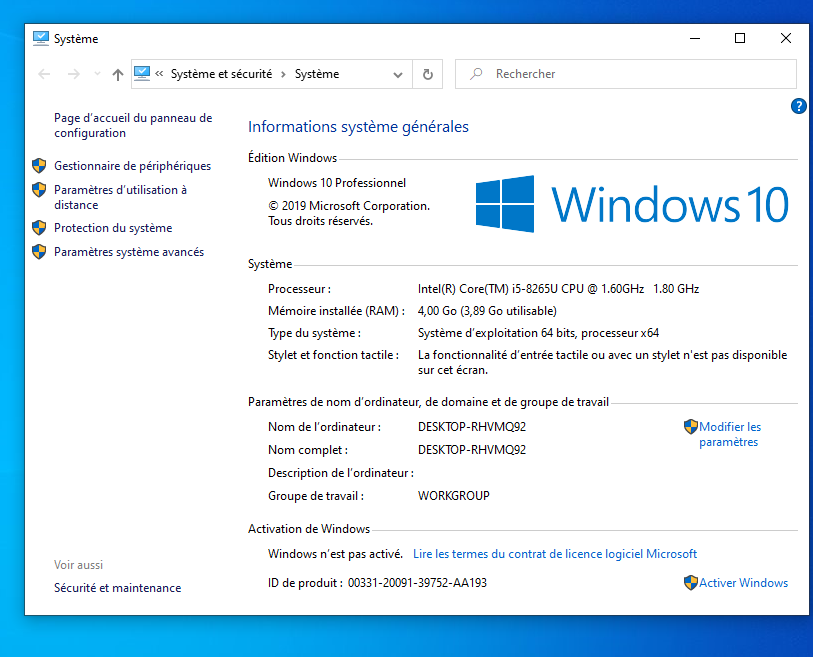Screen dimensions: 813x657
Task: Click shield icon beside Paramètres d'utilisation à distance
Action: (39, 190)
